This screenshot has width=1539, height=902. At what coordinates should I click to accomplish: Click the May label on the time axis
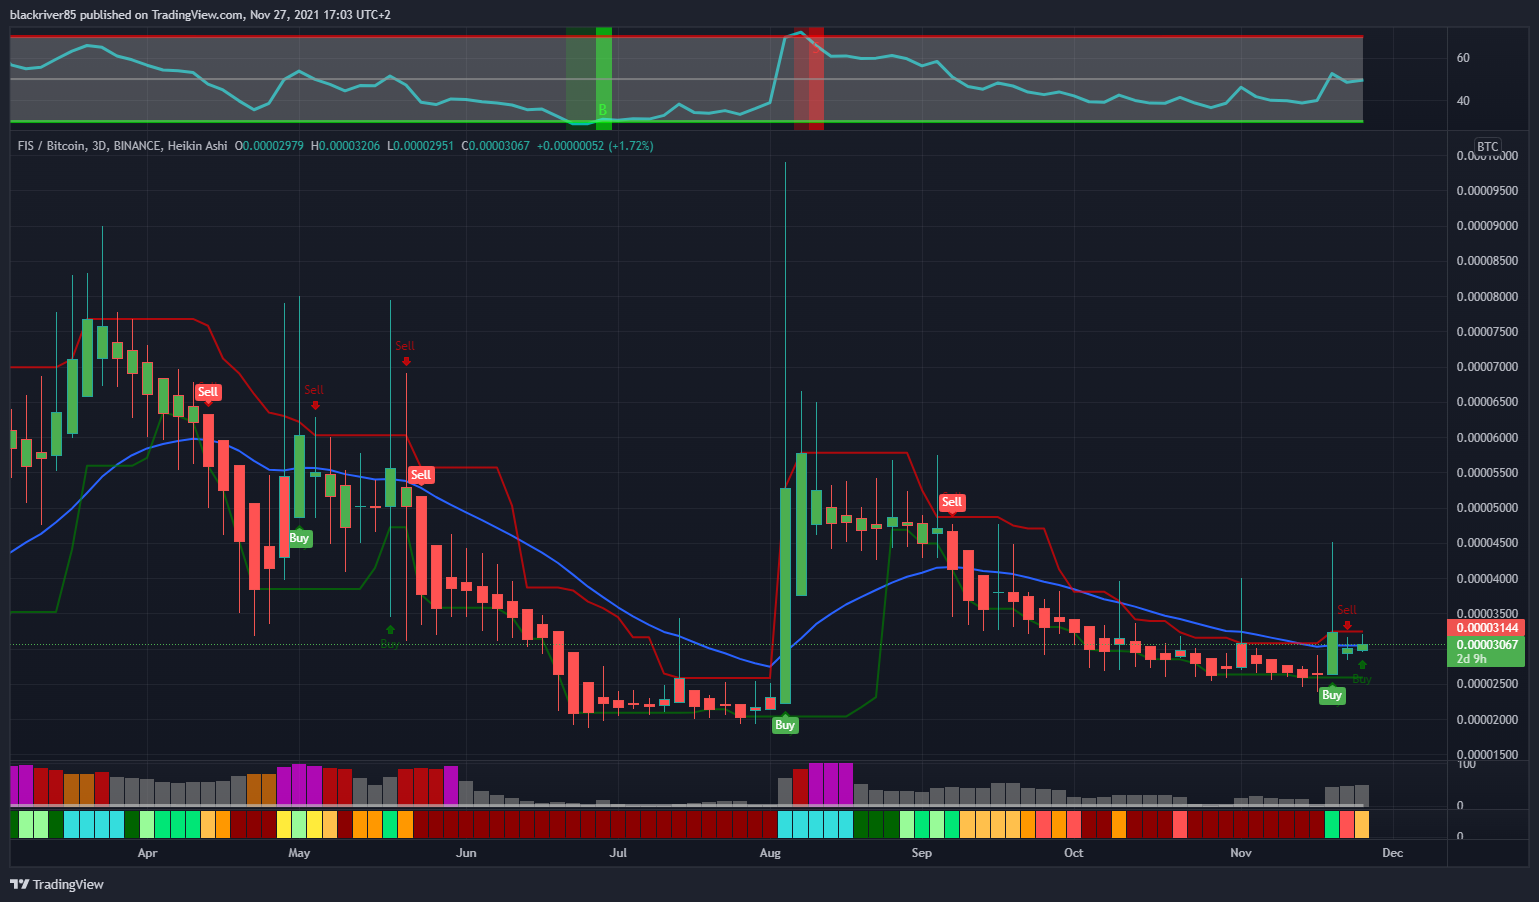(x=299, y=853)
